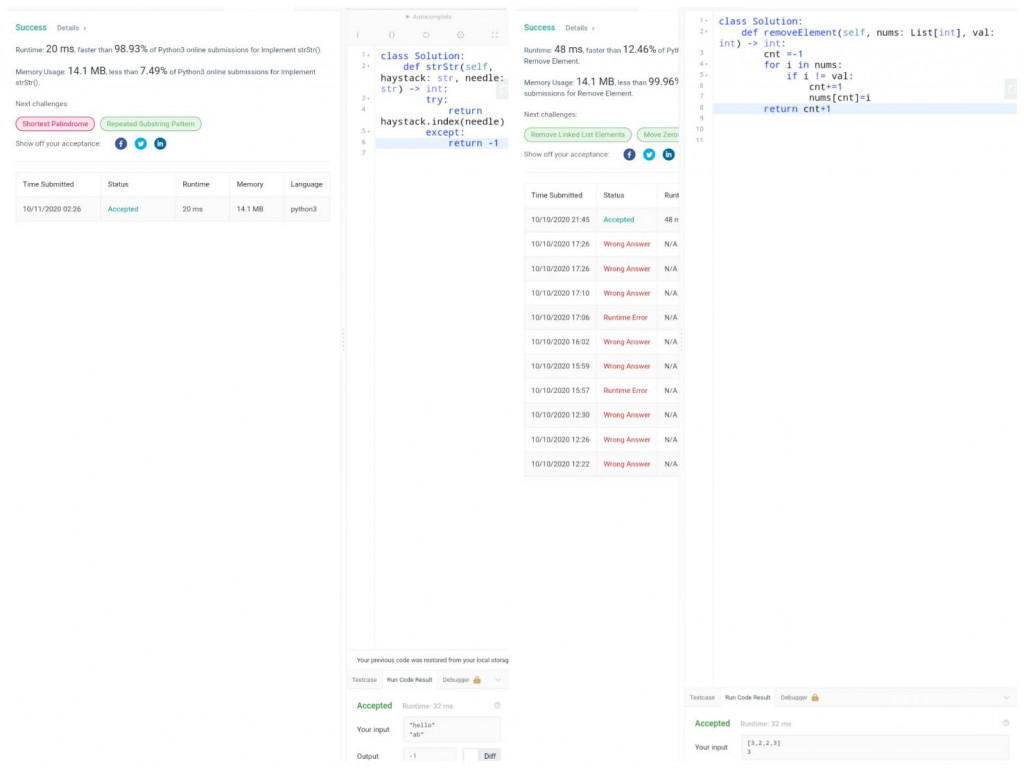Open Move Zeroes challenge tag
The width and height of the screenshot is (1024, 768).
coord(658,135)
